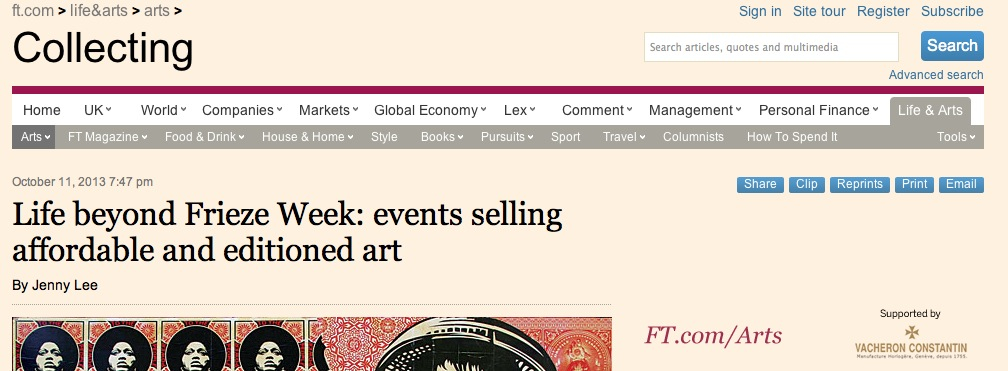Select the Life & Arts tab
The height and width of the screenshot is (371, 1008).
[930, 111]
